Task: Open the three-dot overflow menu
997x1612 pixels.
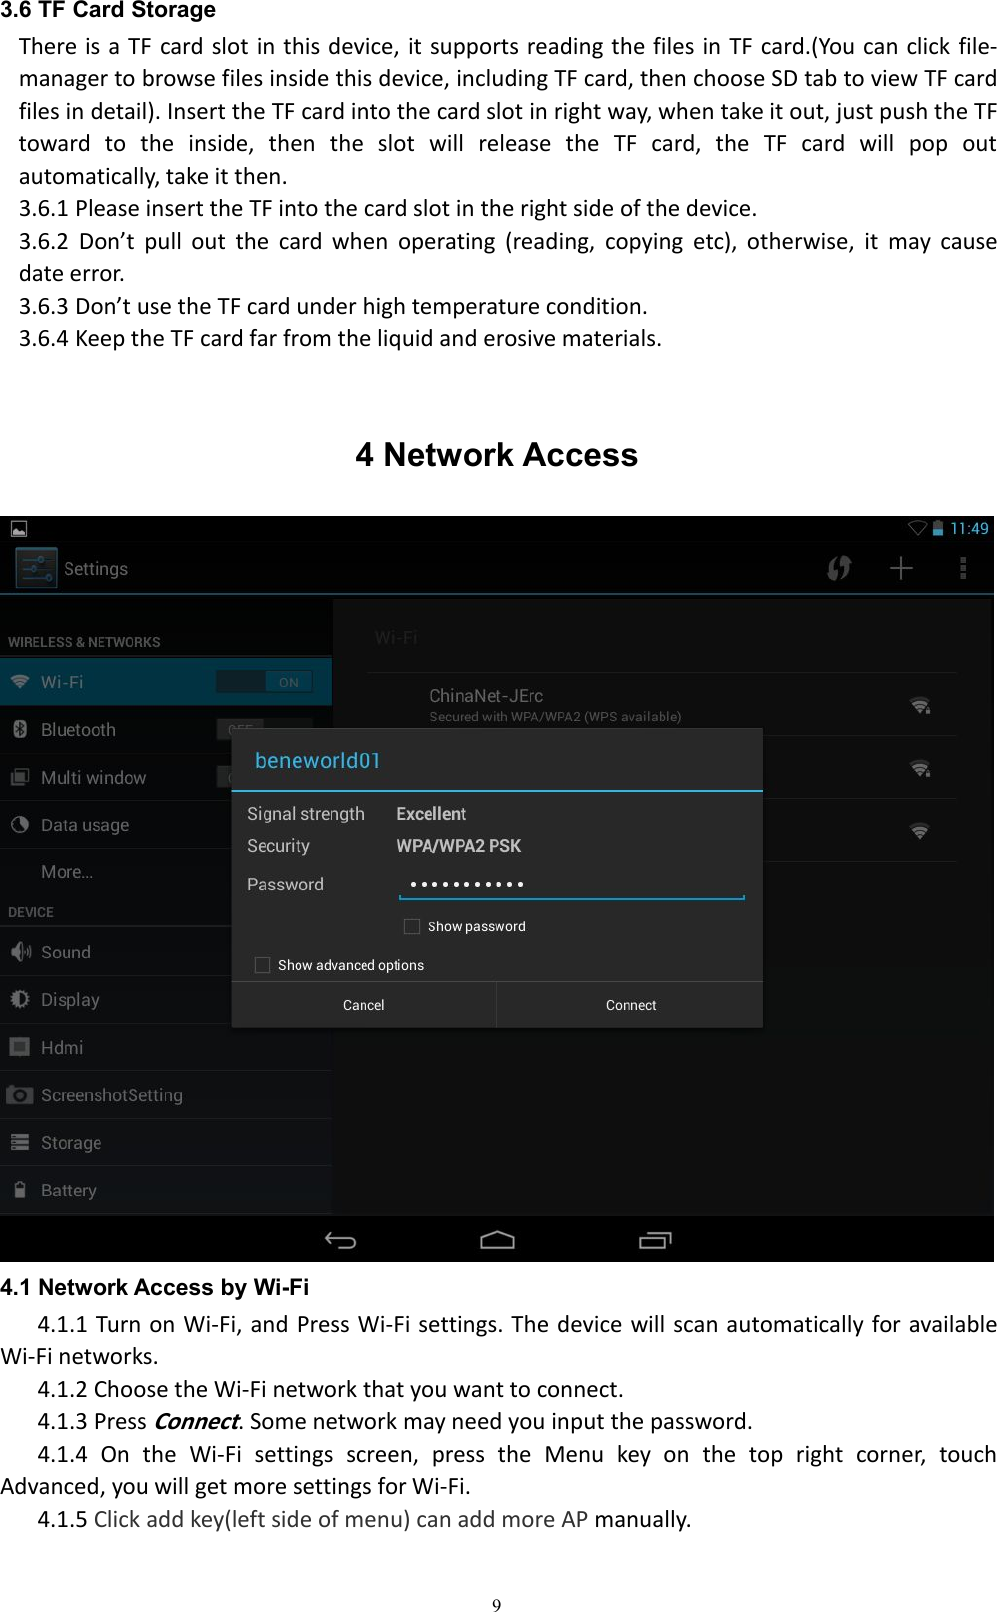Action: 963,568
